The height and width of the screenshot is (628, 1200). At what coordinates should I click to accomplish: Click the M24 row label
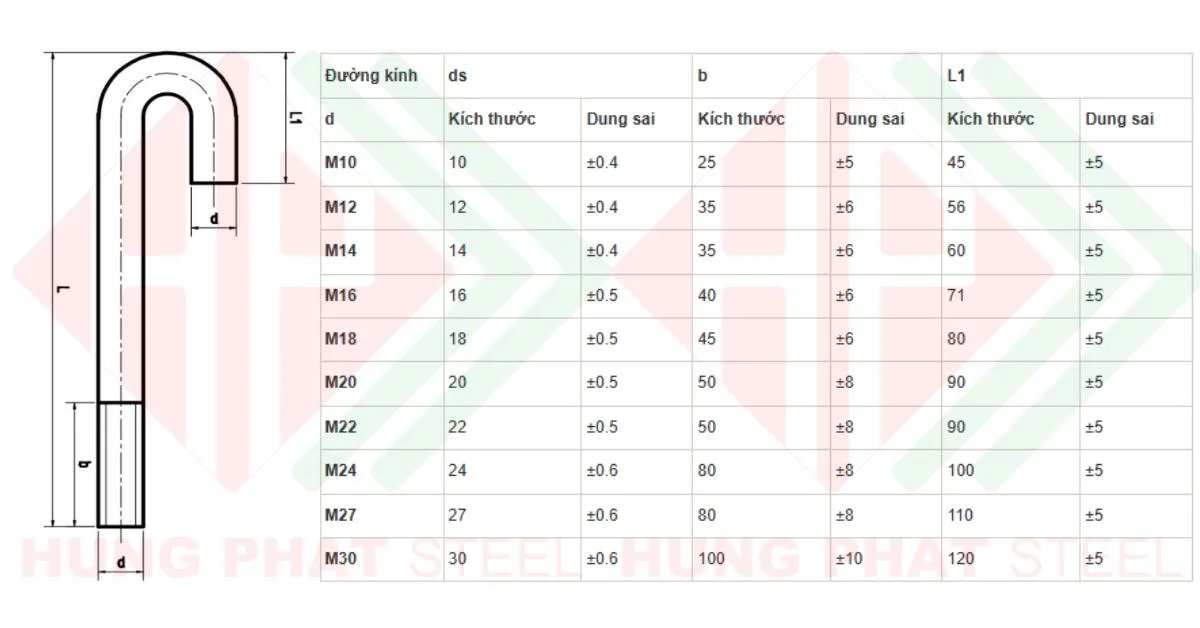[340, 470]
